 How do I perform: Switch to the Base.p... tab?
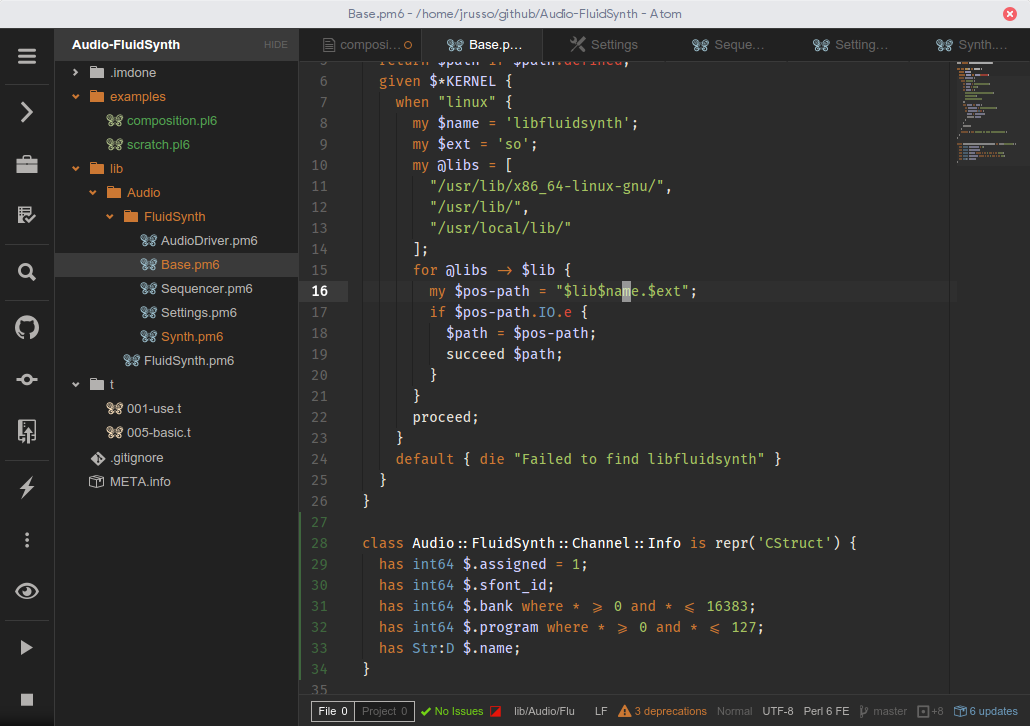pyautogui.click(x=482, y=45)
